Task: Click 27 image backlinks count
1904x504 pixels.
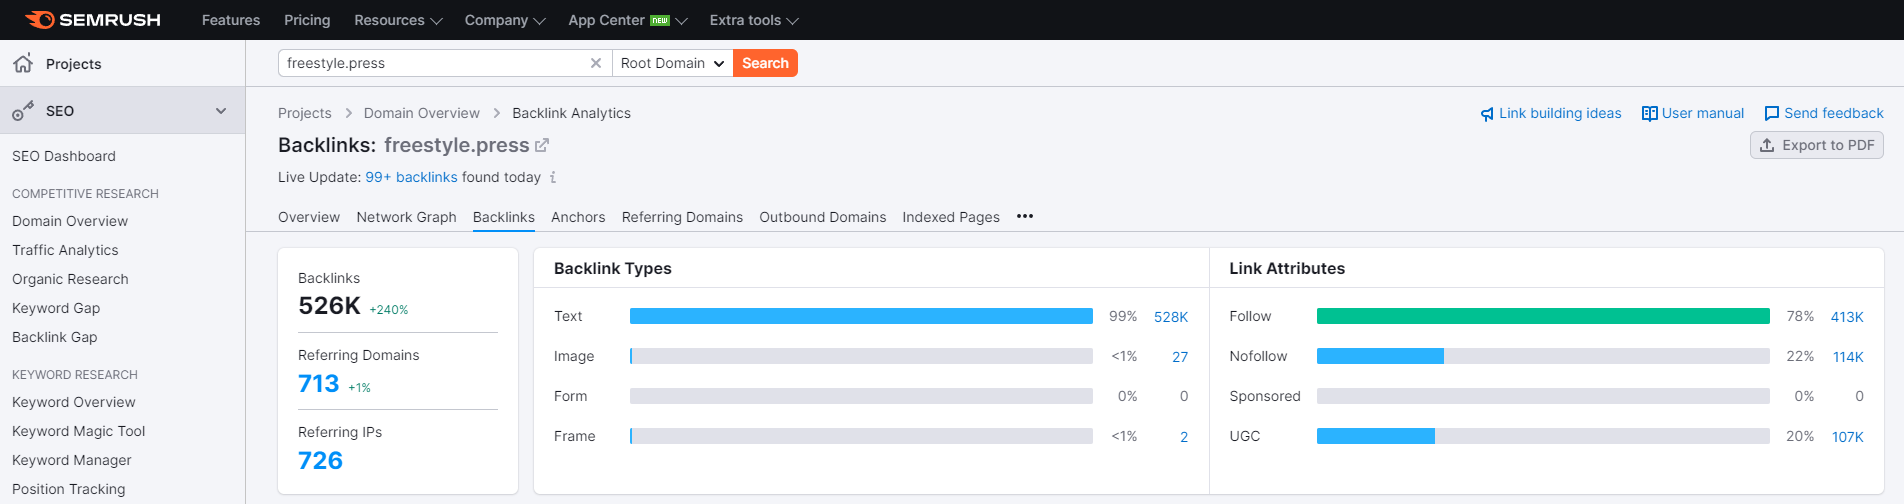Action: coord(1180,357)
